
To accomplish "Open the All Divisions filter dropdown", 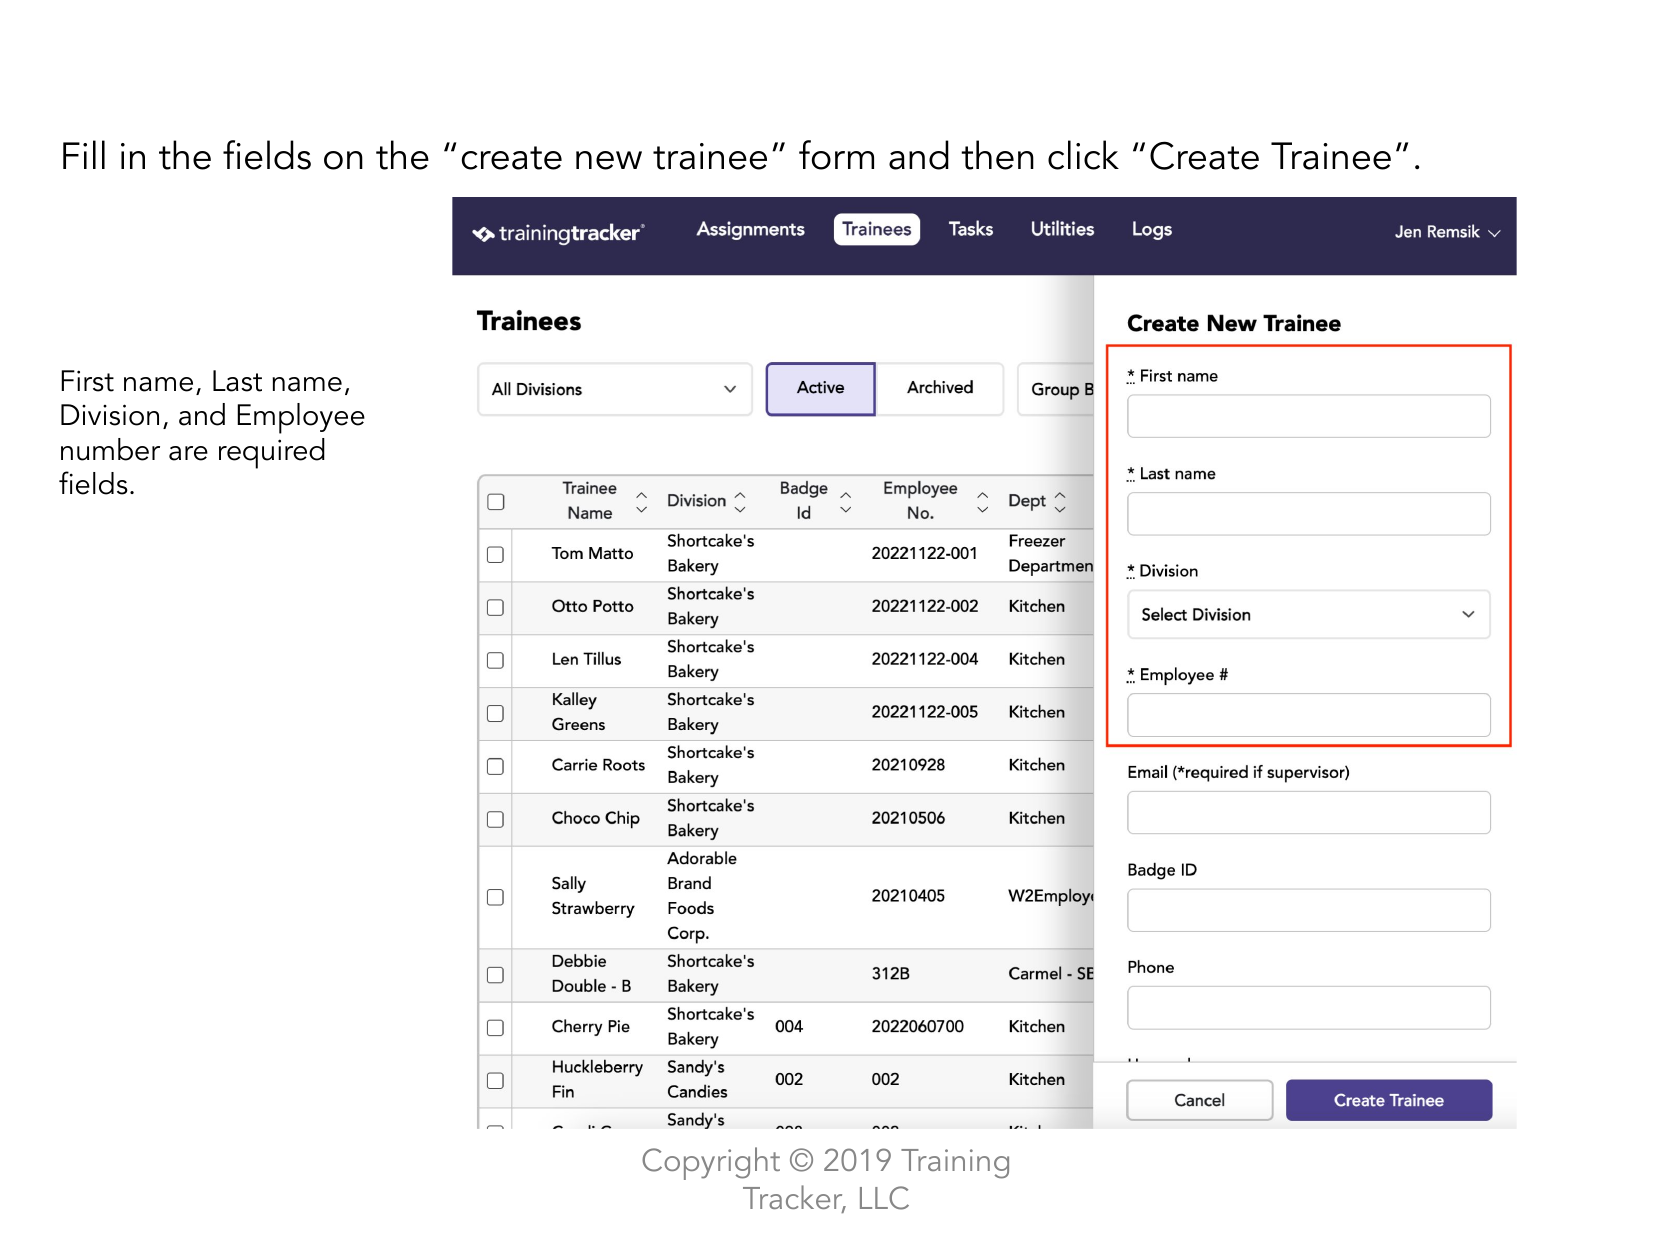I will [615, 389].
